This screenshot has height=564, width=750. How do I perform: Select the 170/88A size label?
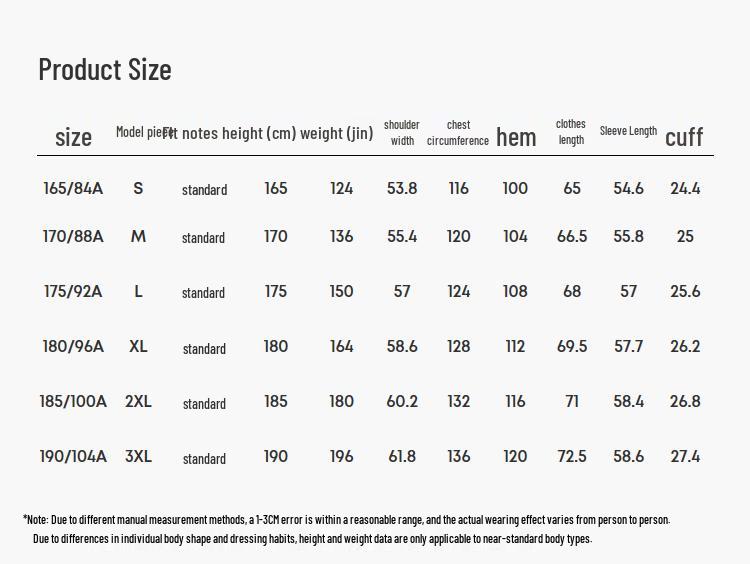(x=73, y=236)
